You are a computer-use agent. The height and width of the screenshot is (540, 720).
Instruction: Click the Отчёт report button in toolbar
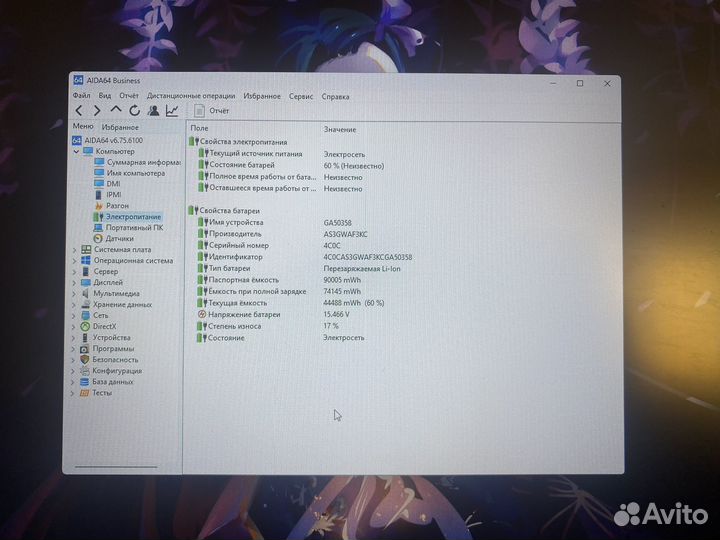coord(212,111)
